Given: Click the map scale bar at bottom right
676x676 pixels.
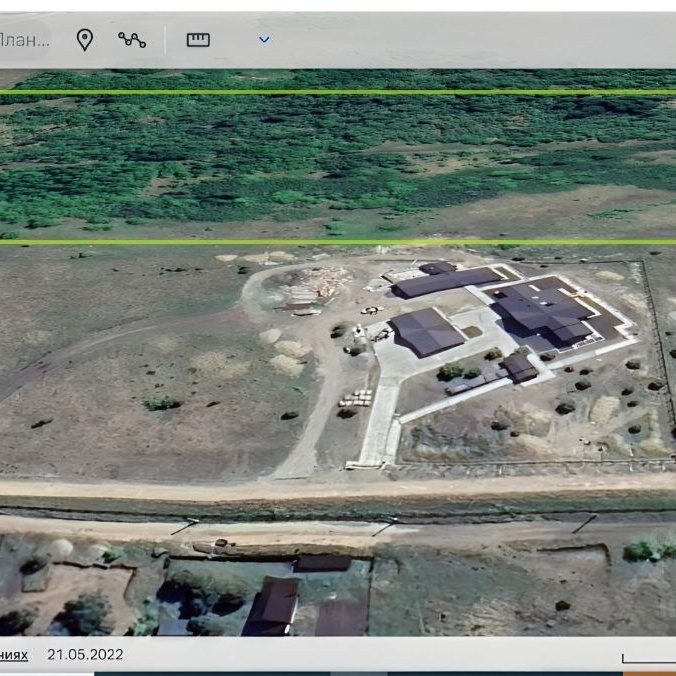Looking at the screenshot, I should click(647, 659).
